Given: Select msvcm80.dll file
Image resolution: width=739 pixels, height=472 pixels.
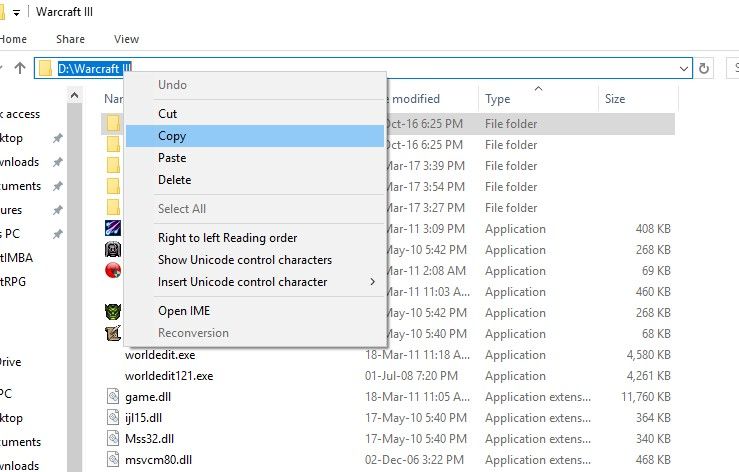Looking at the screenshot, I should pos(158,460).
